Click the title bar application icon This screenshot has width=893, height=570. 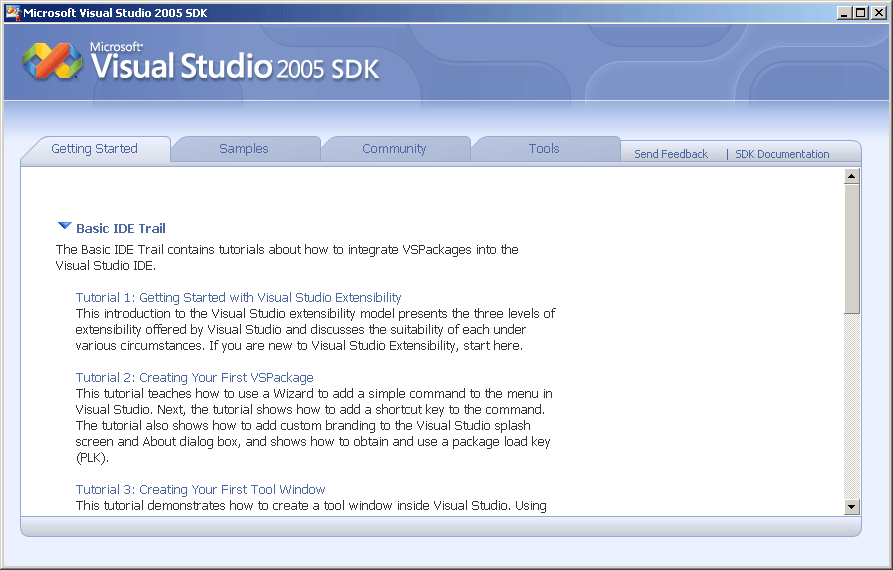(x=13, y=13)
